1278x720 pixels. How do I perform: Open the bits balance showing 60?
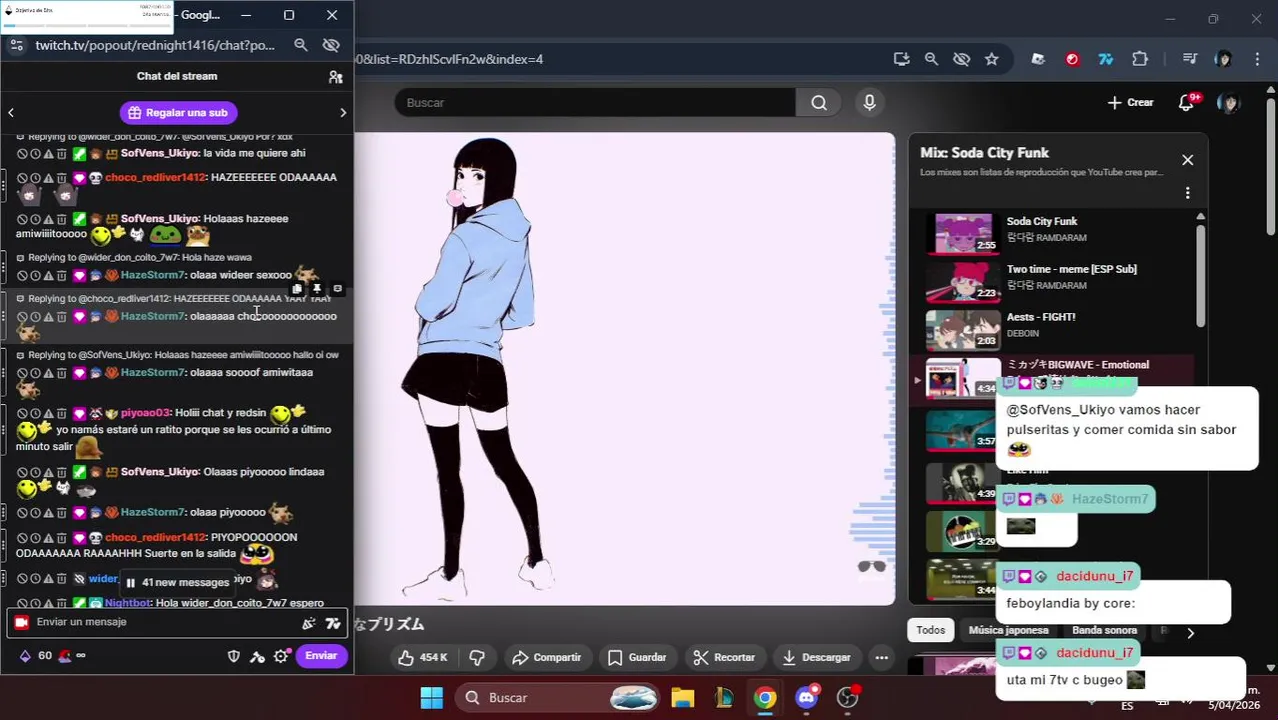coord(35,656)
